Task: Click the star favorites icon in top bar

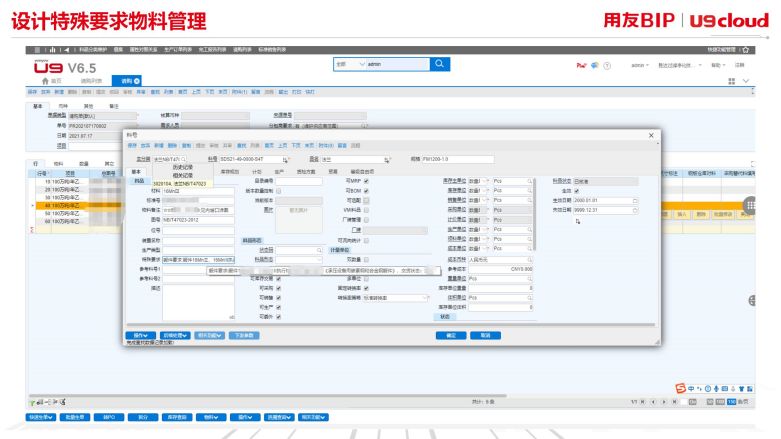Action: [746, 50]
